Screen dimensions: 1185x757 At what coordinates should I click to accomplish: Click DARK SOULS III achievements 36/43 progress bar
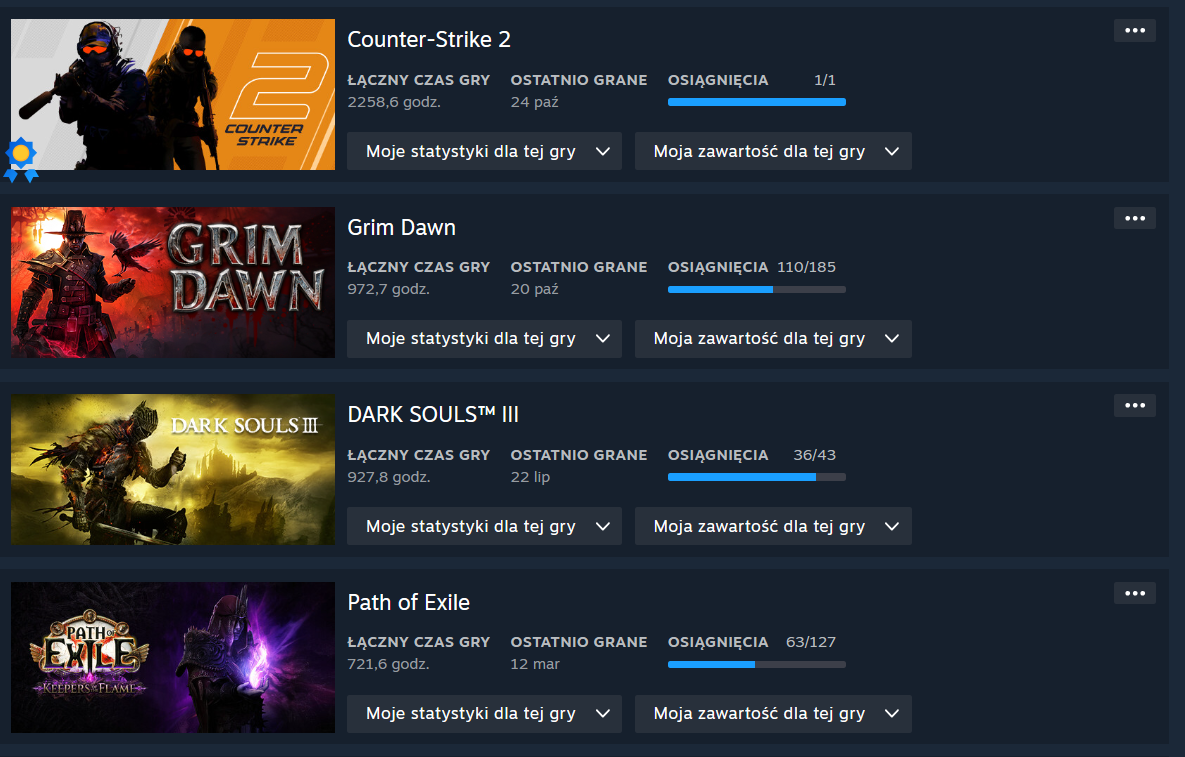pos(756,477)
